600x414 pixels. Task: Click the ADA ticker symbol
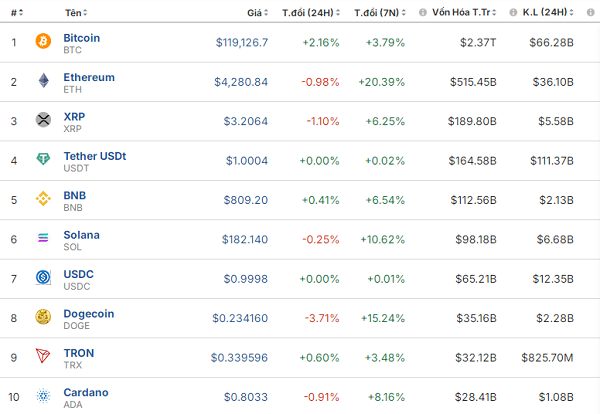tap(73, 405)
